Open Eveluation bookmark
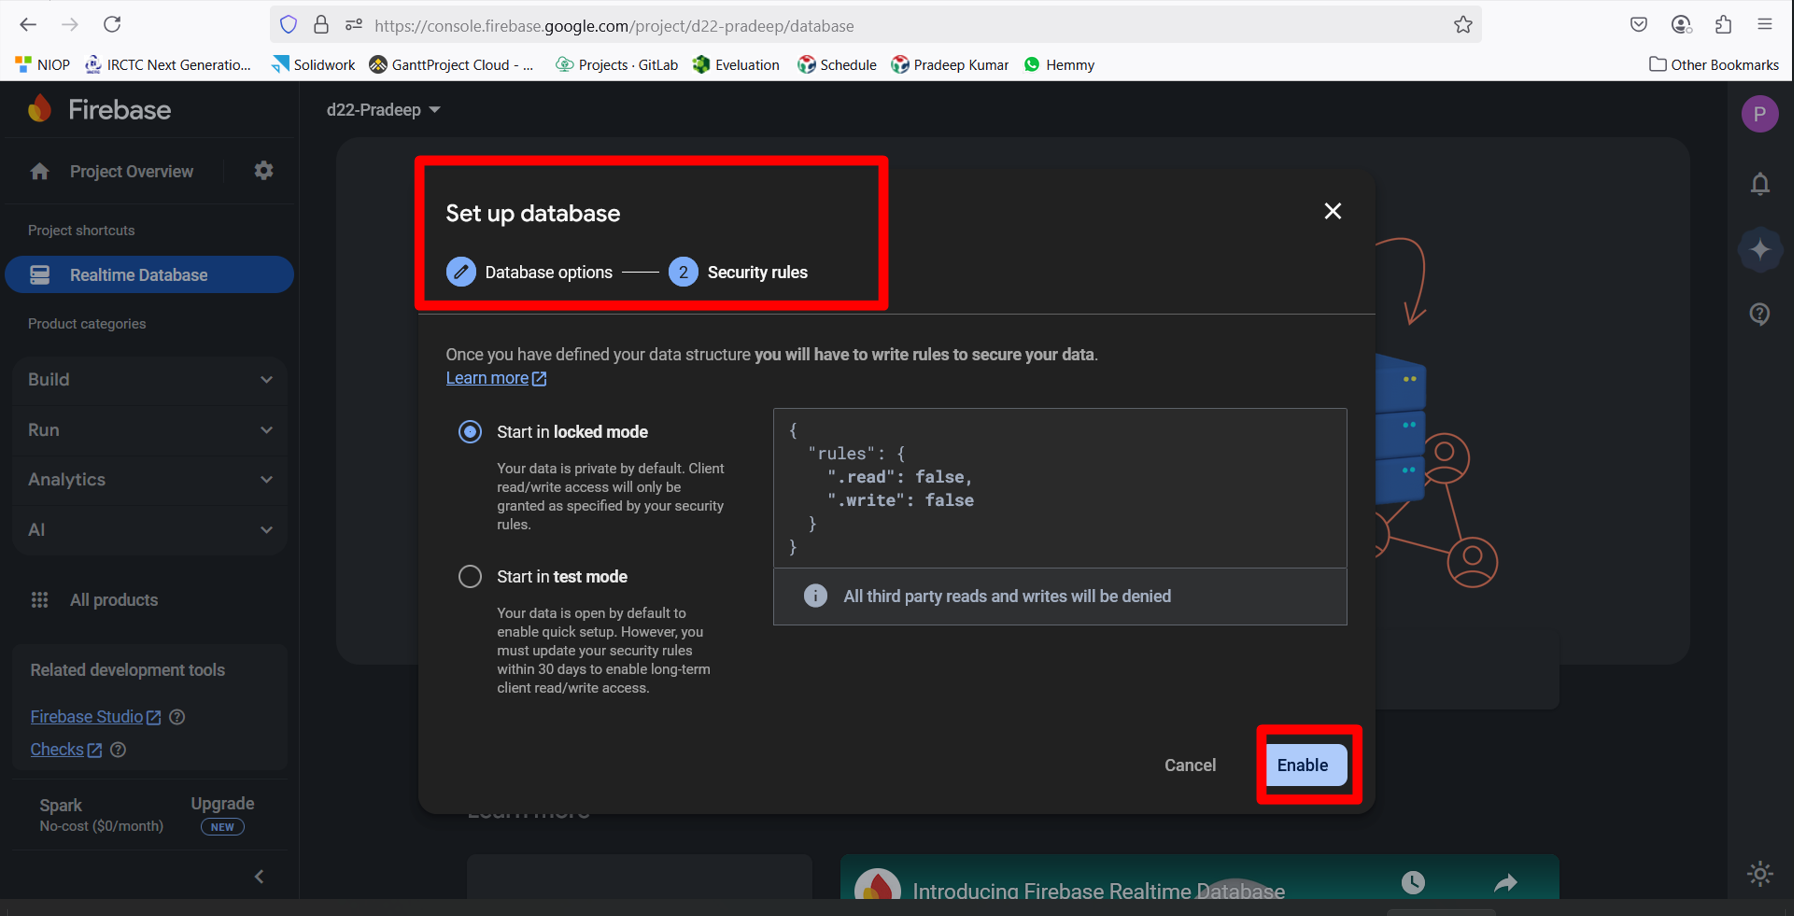Viewport: 1794px width, 916px height. tap(736, 65)
